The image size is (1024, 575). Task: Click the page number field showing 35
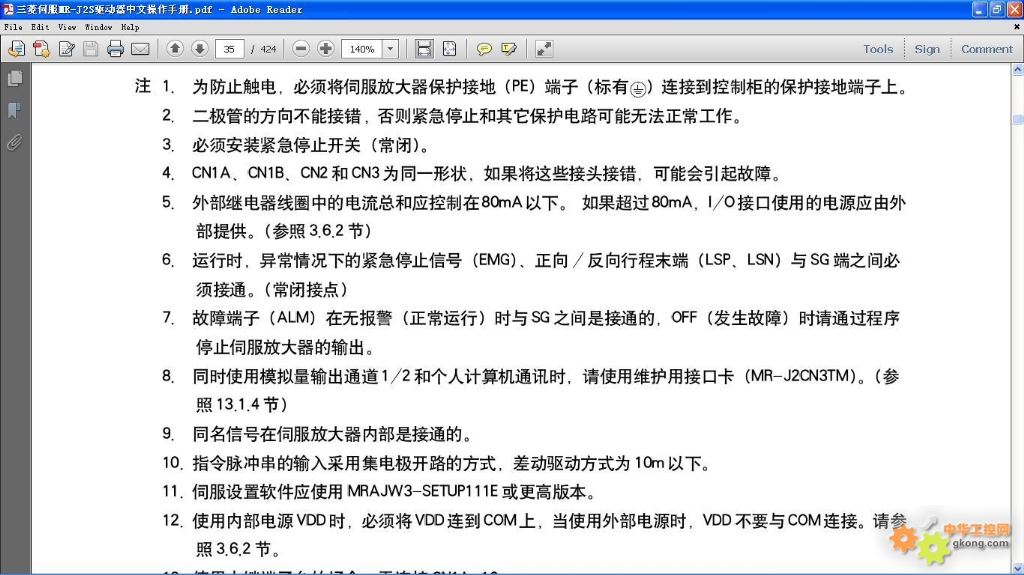[229, 49]
